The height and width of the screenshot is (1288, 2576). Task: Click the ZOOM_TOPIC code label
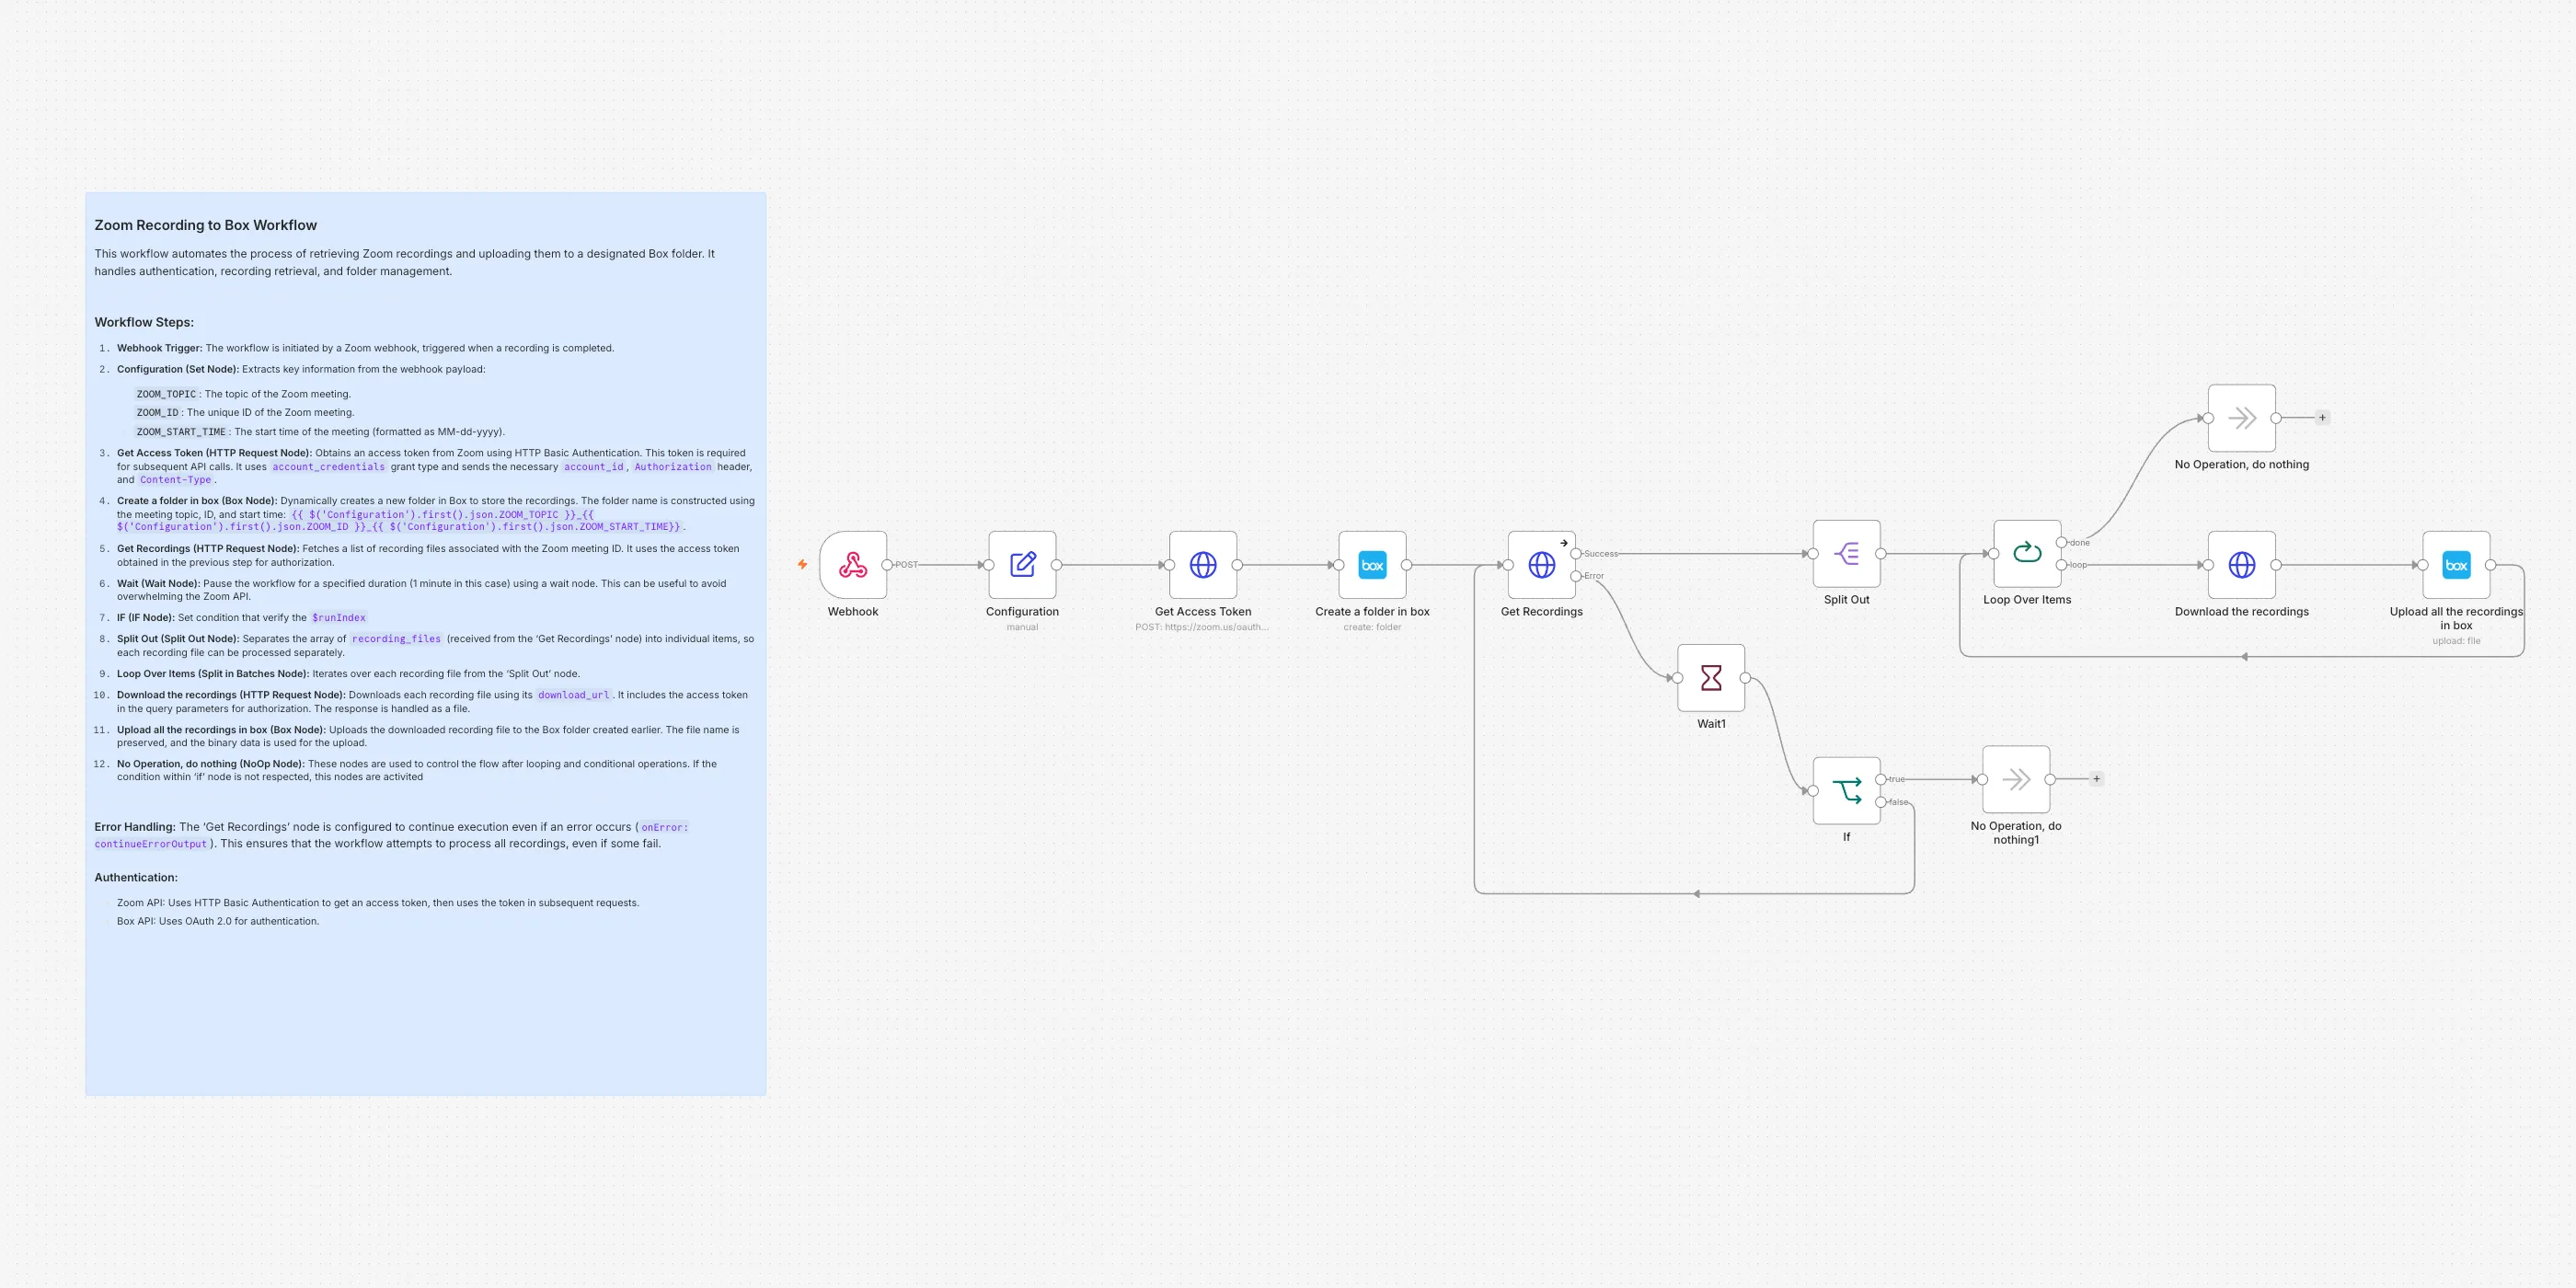[166, 394]
